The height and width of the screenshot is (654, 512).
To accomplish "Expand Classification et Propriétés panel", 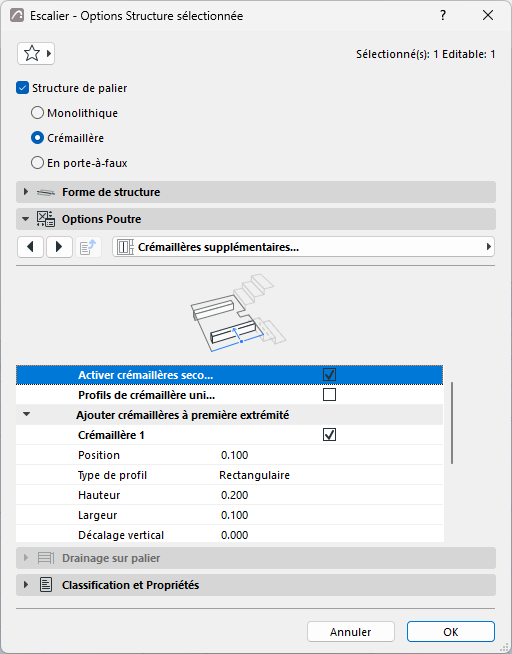I will (x=26, y=585).
